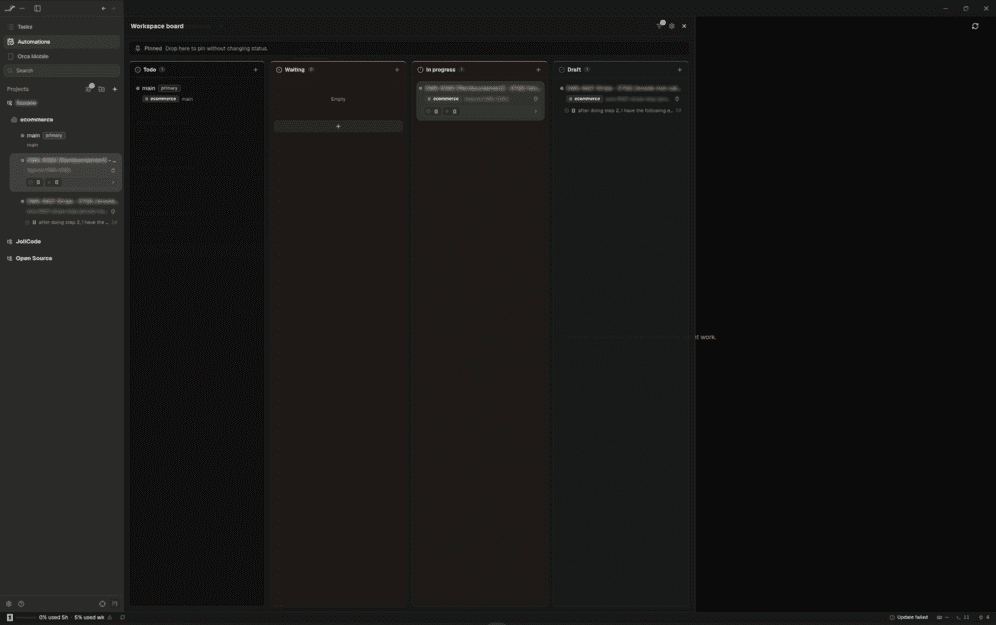Image resolution: width=996 pixels, height=625 pixels.
Task: Click the refresh icon at top right
Action: (975, 26)
